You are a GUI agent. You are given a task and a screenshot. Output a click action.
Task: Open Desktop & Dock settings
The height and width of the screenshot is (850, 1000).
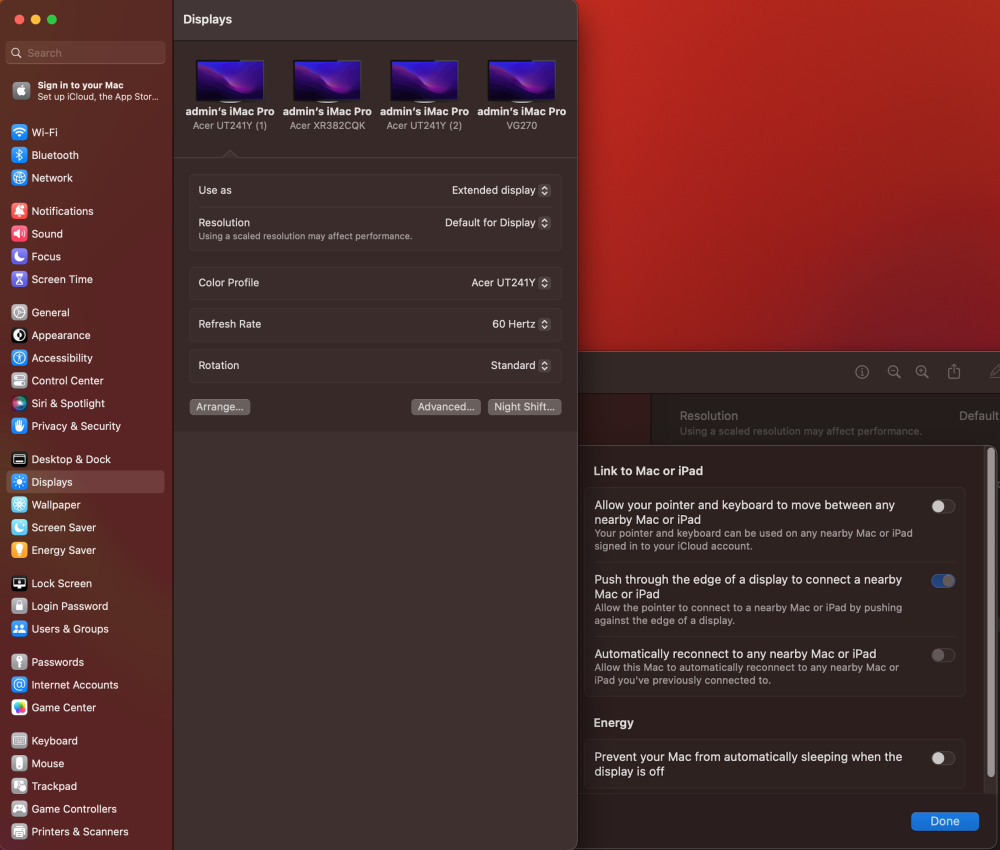coord(85,459)
